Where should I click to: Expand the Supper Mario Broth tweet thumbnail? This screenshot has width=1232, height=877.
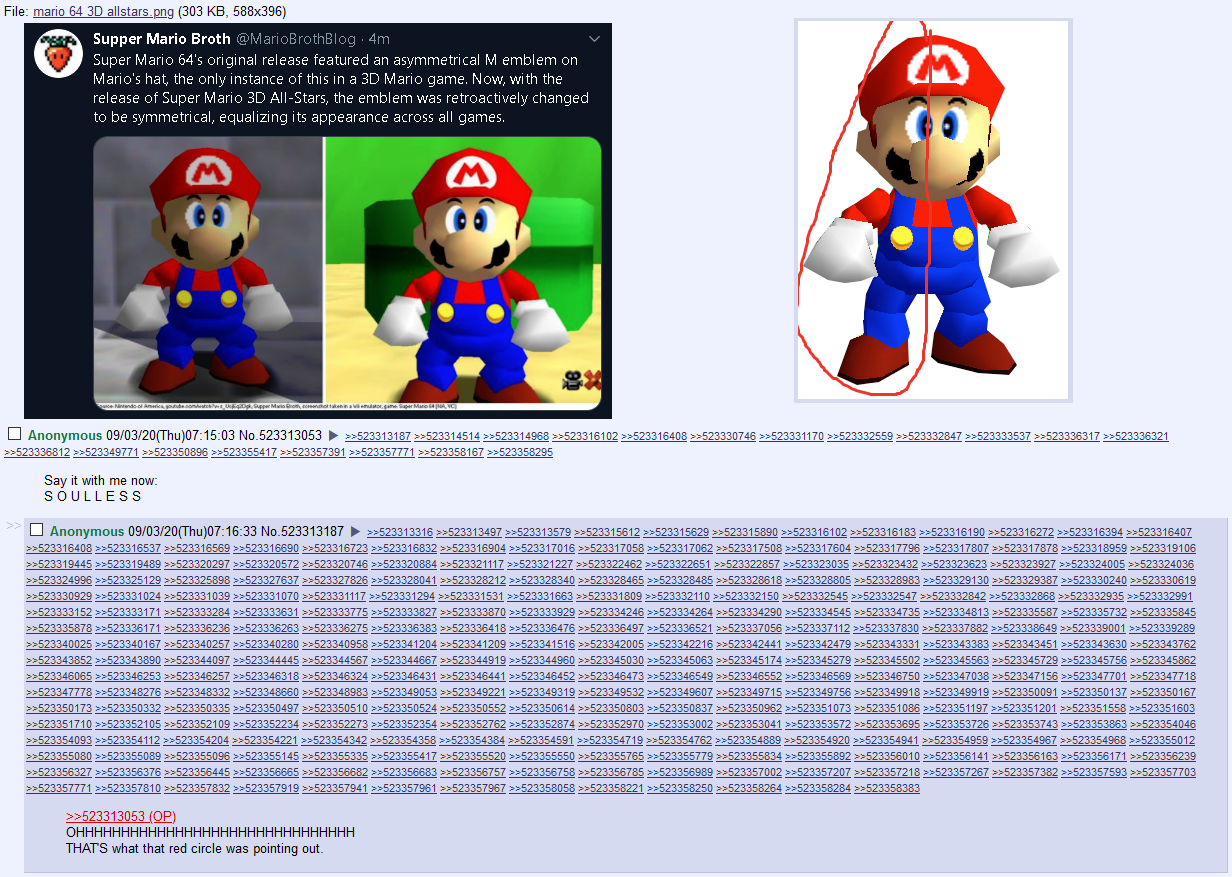point(318,220)
